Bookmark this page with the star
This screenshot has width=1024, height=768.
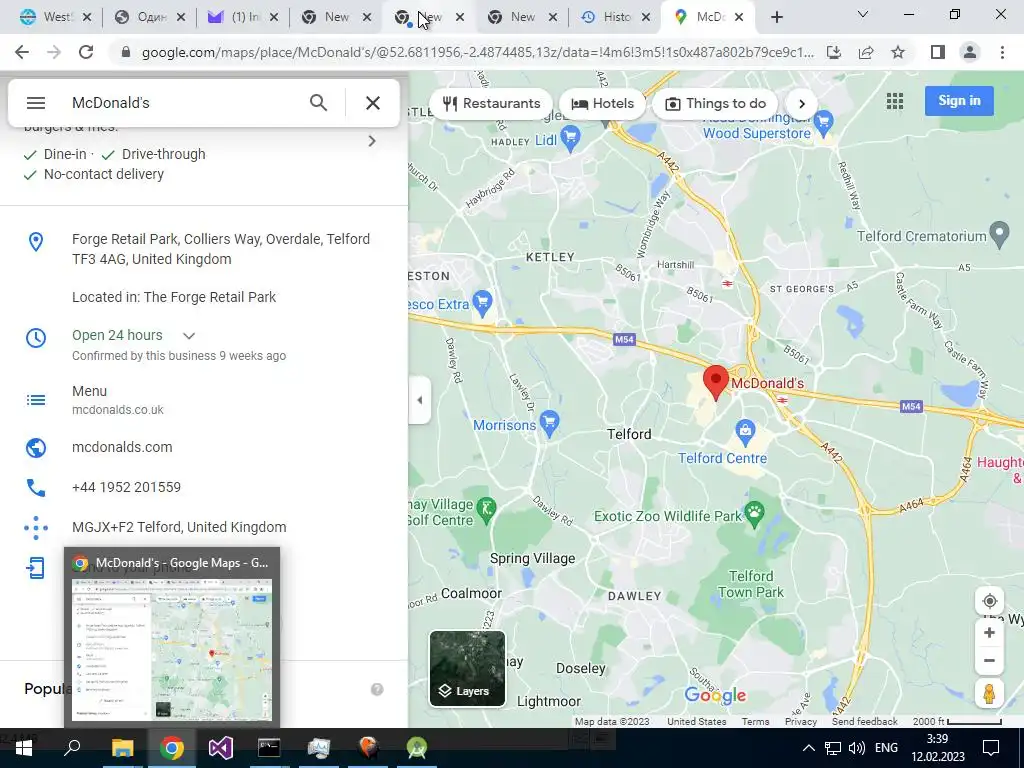[898, 52]
